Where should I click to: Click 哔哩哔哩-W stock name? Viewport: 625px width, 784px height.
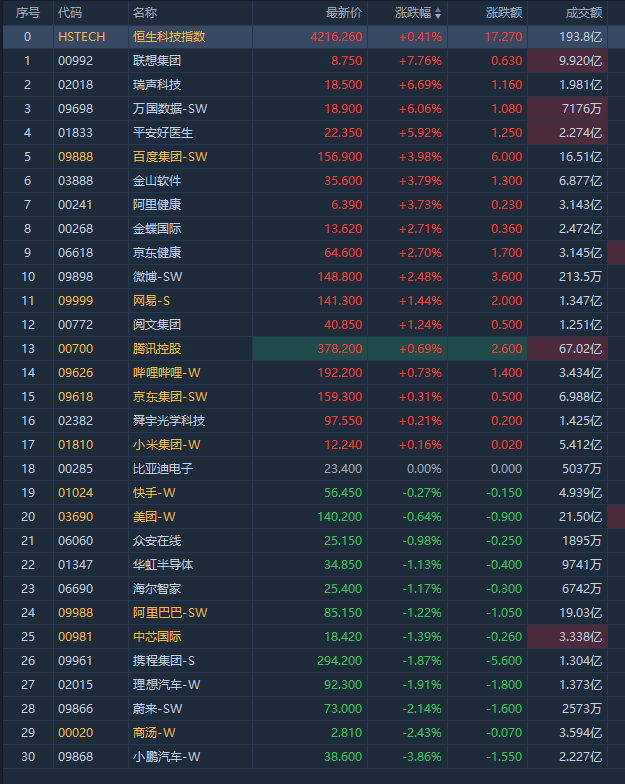click(167, 372)
